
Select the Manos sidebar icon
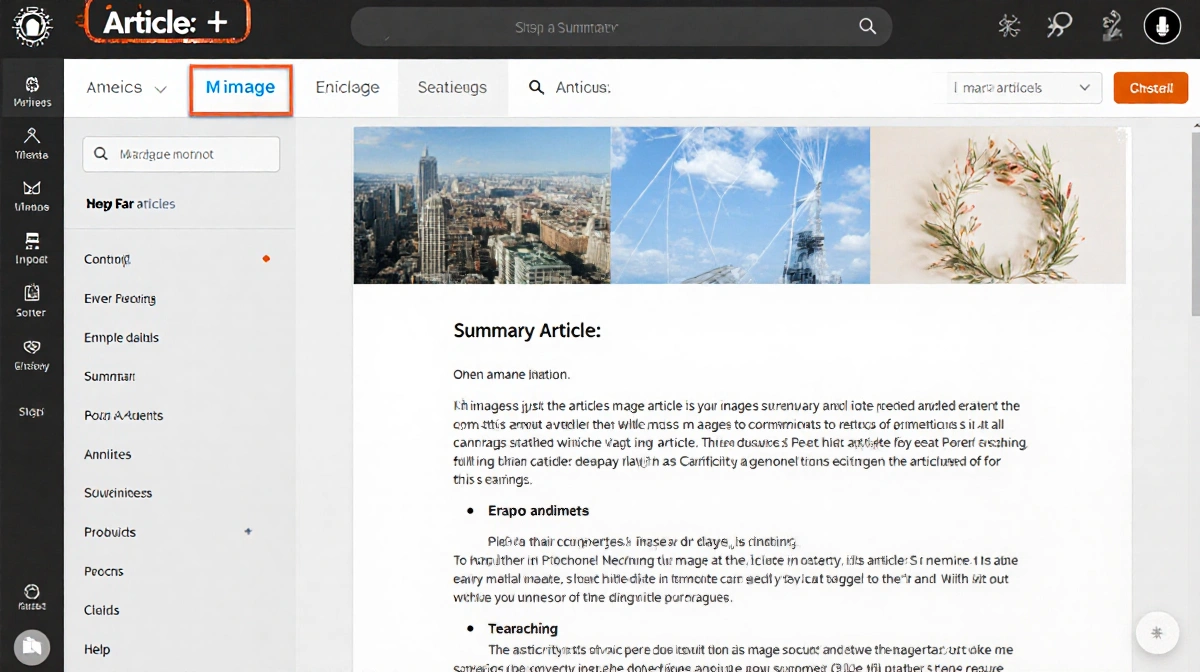[x=32, y=198]
